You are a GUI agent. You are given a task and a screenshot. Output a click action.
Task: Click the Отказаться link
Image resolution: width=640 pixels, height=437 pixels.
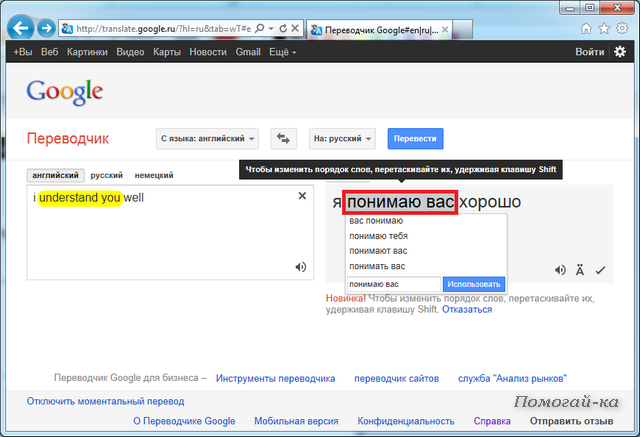(x=467, y=310)
